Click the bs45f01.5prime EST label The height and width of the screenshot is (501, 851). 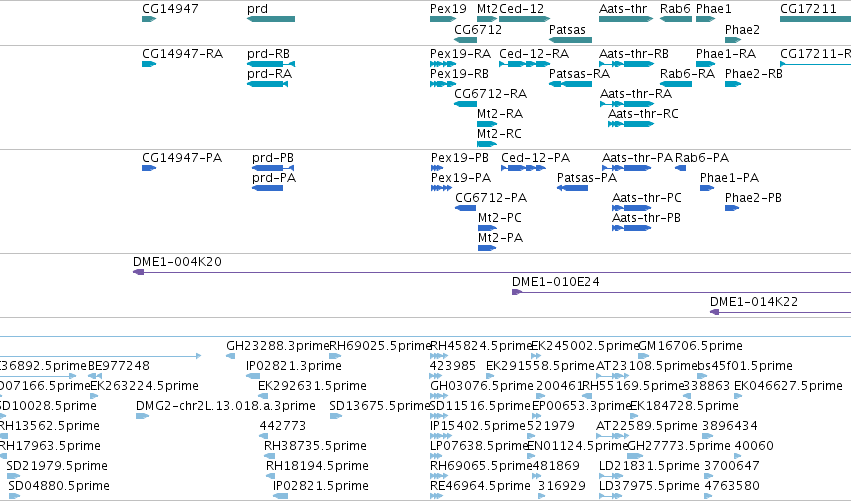click(x=744, y=366)
